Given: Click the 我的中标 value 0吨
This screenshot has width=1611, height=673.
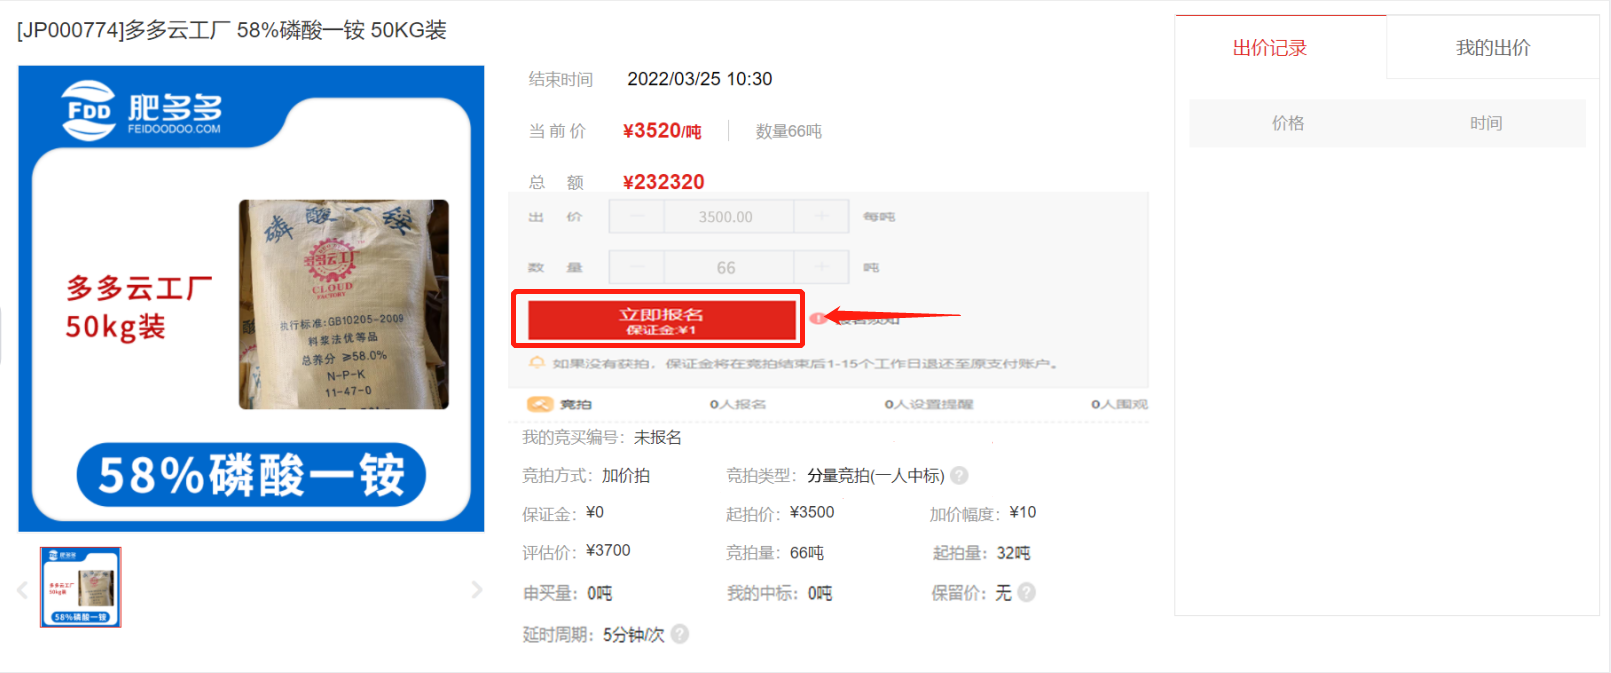Looking at the screenshot, I should pos(820,593).
